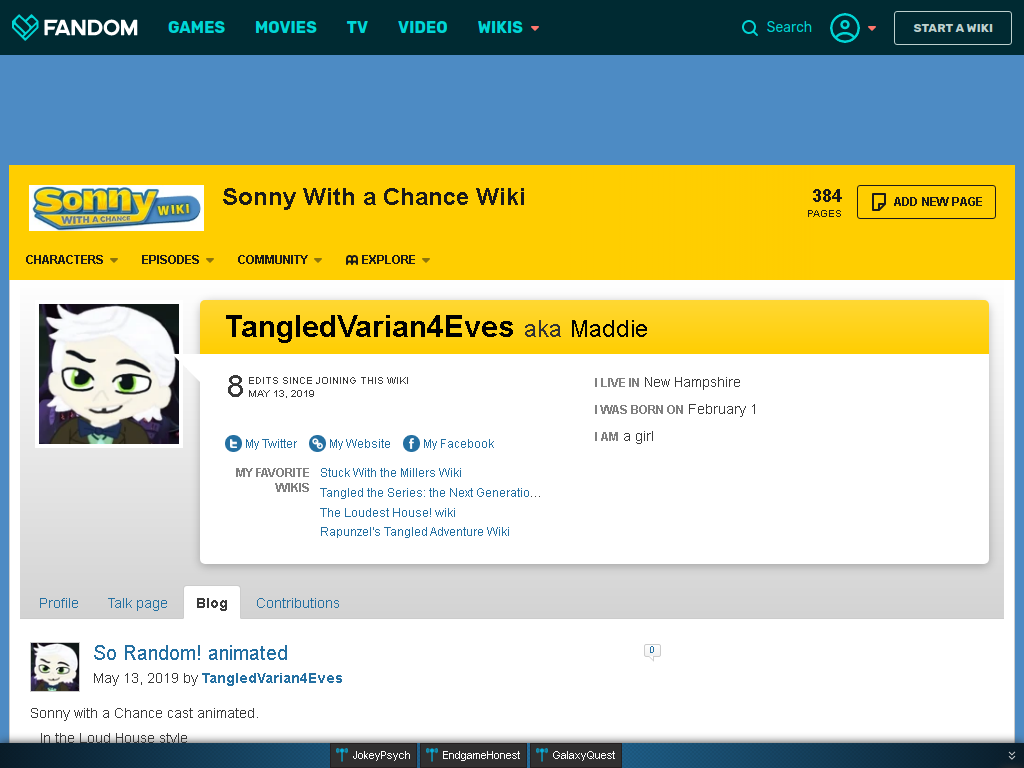Switch to the Talk page tab
Viewport: 1024px width, 768px height.
point(137,603)
